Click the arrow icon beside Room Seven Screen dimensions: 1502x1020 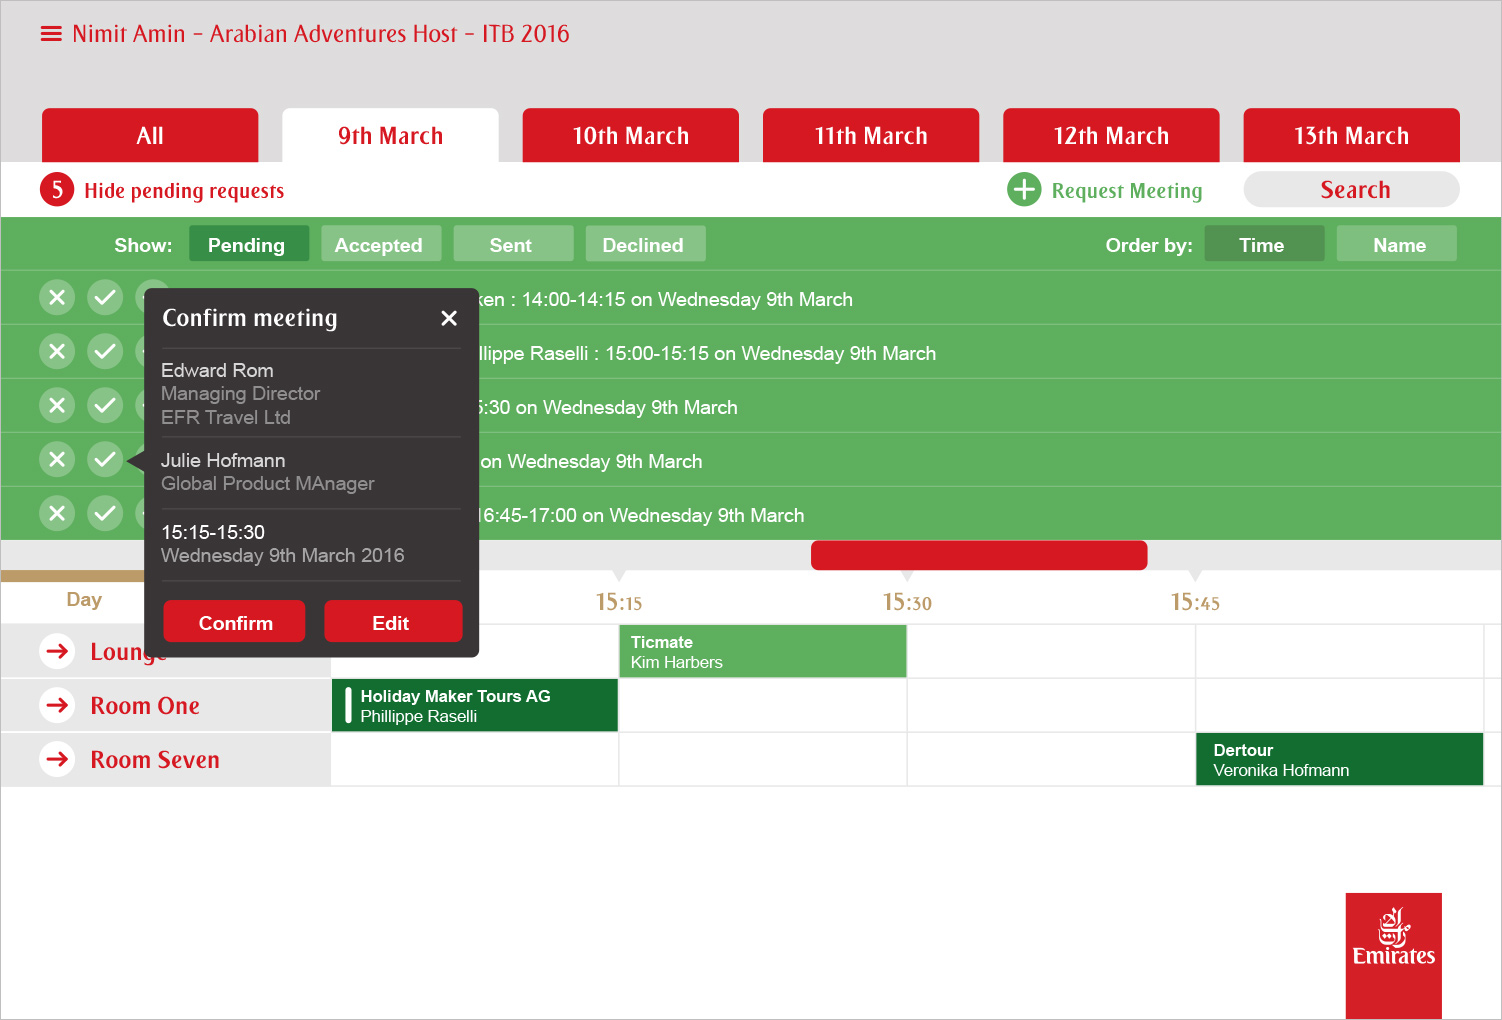58,759
